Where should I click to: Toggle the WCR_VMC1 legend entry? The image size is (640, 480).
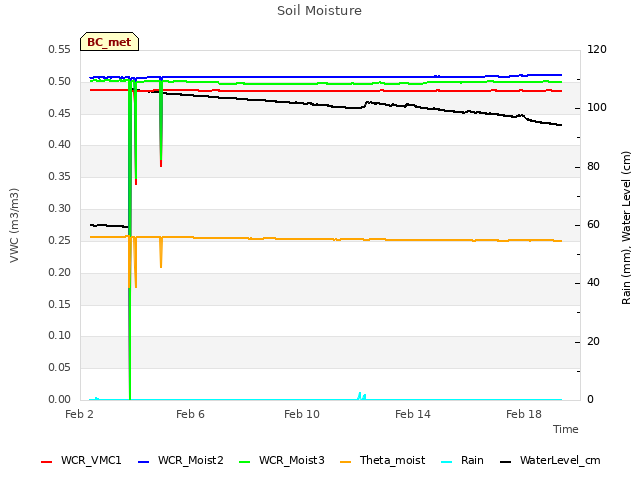point(81,460)
